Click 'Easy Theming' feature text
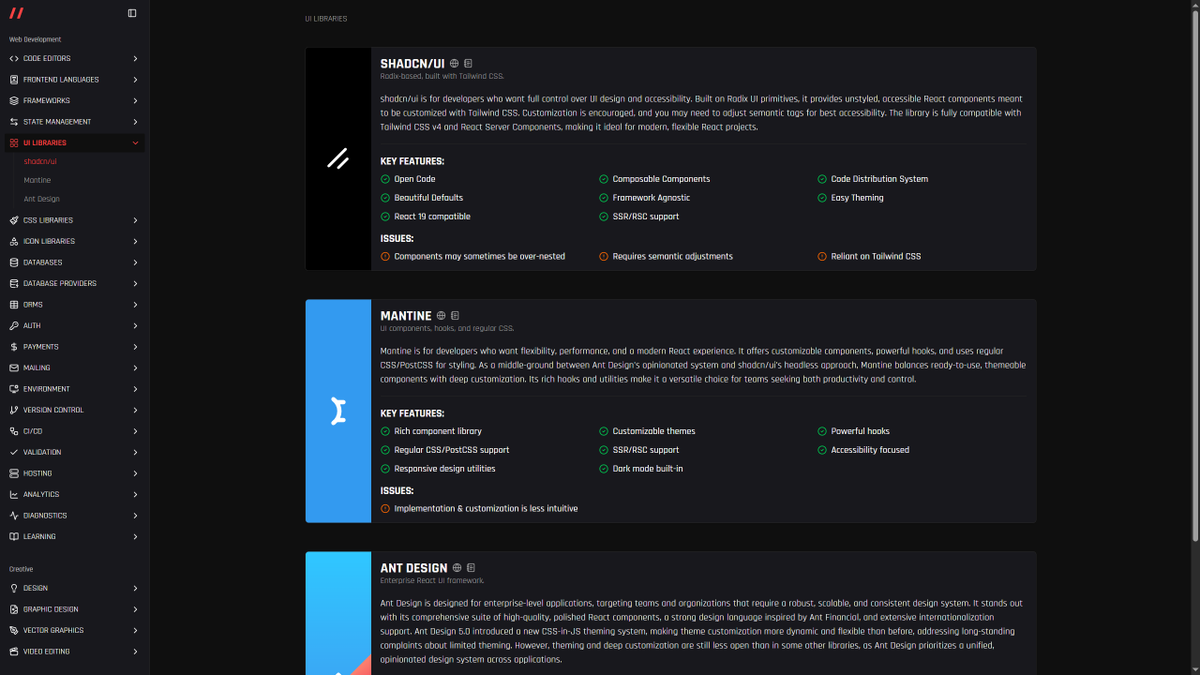This screenshot has height=675, width=1200. [x=857, y=198]
